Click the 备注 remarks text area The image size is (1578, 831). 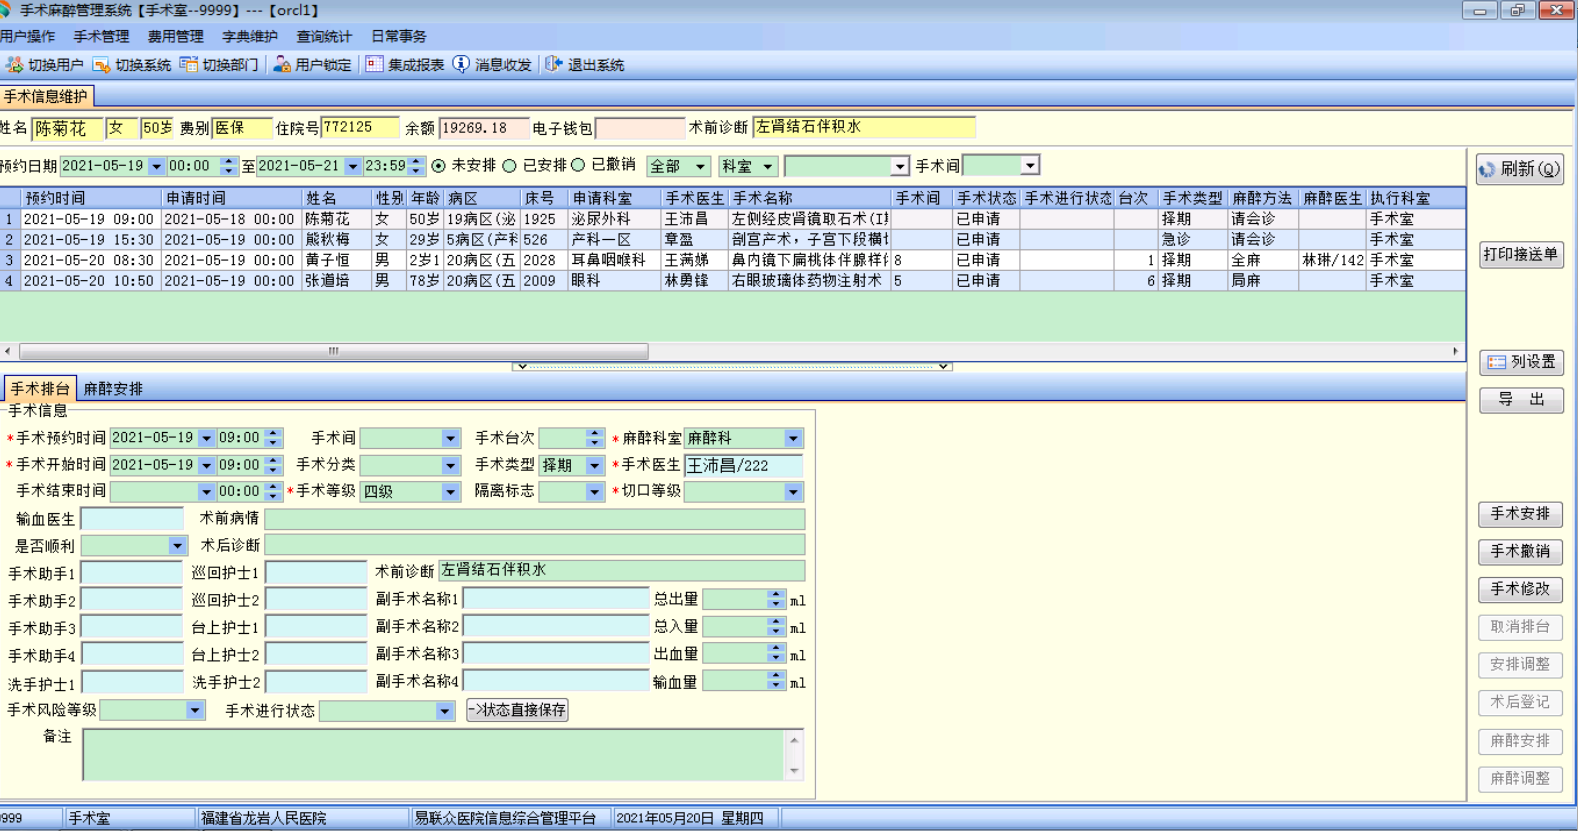[x=435, y=754]
